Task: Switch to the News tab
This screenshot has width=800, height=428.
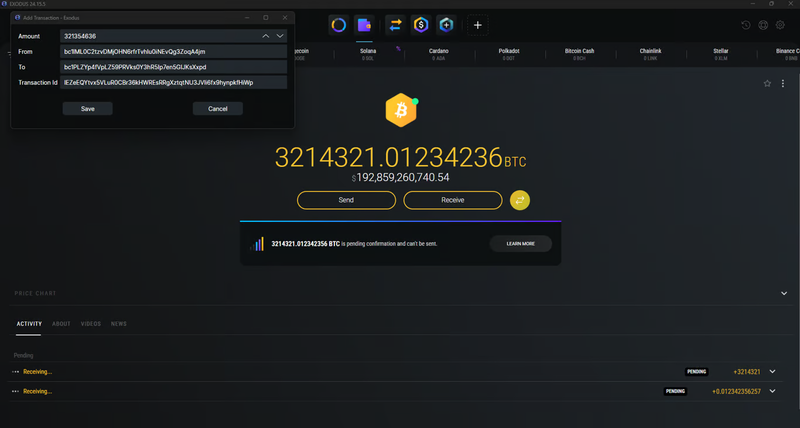Action: pos(118,324)
